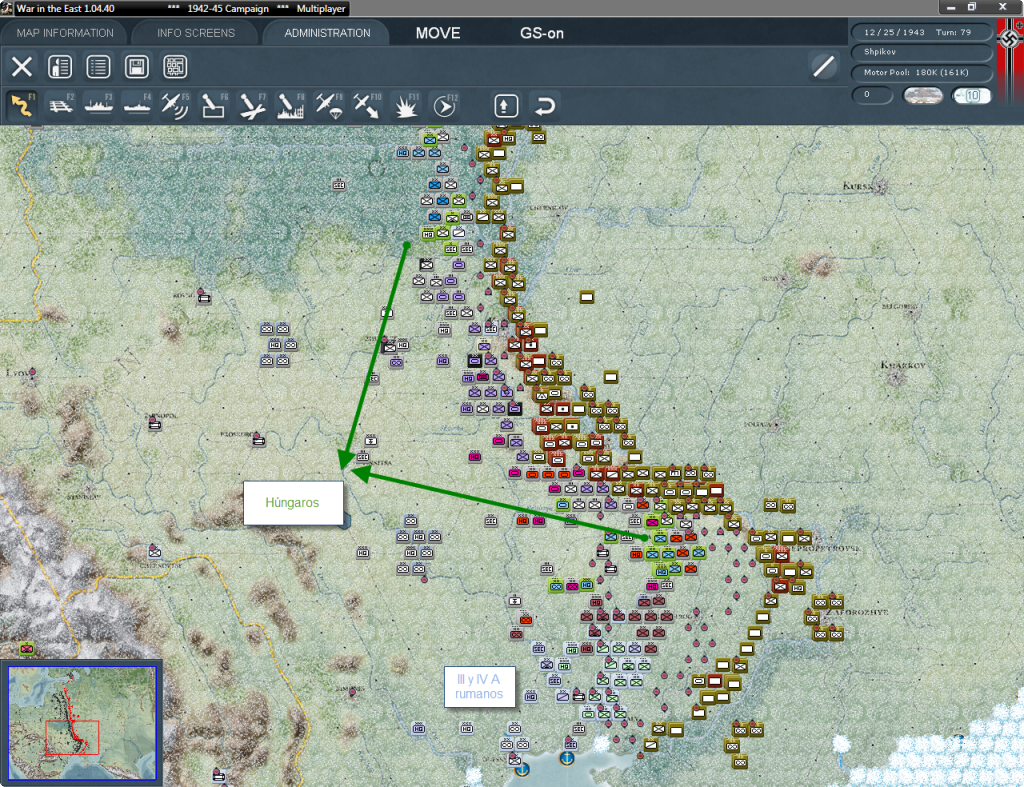This screenshot has width=1024, height=787.
Task: Click the Húngaros label box
Action: point(293,503)
